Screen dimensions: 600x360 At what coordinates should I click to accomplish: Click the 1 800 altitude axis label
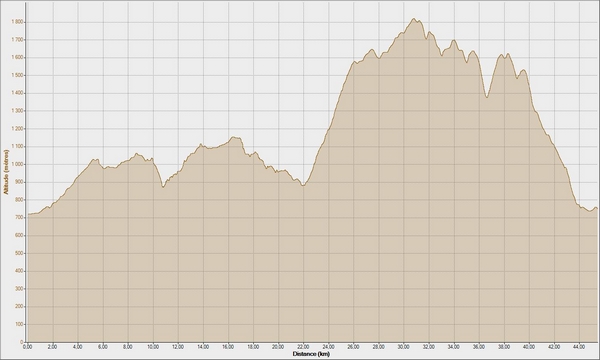click(18, 22)
